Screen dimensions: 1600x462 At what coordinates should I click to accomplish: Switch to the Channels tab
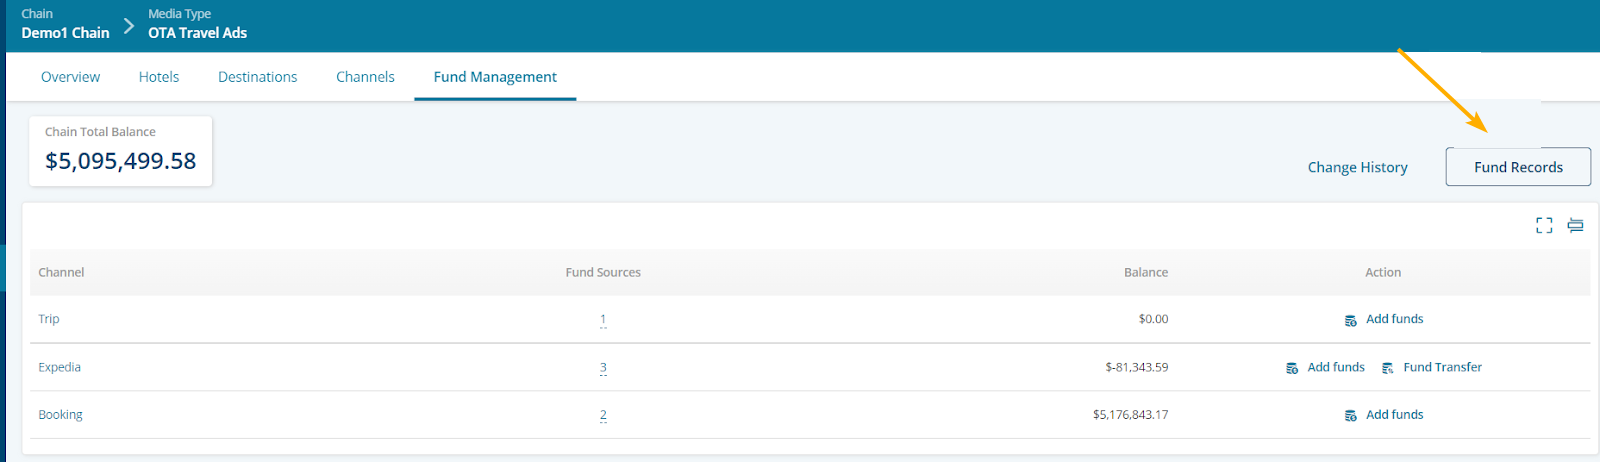(x=365, y=77)
